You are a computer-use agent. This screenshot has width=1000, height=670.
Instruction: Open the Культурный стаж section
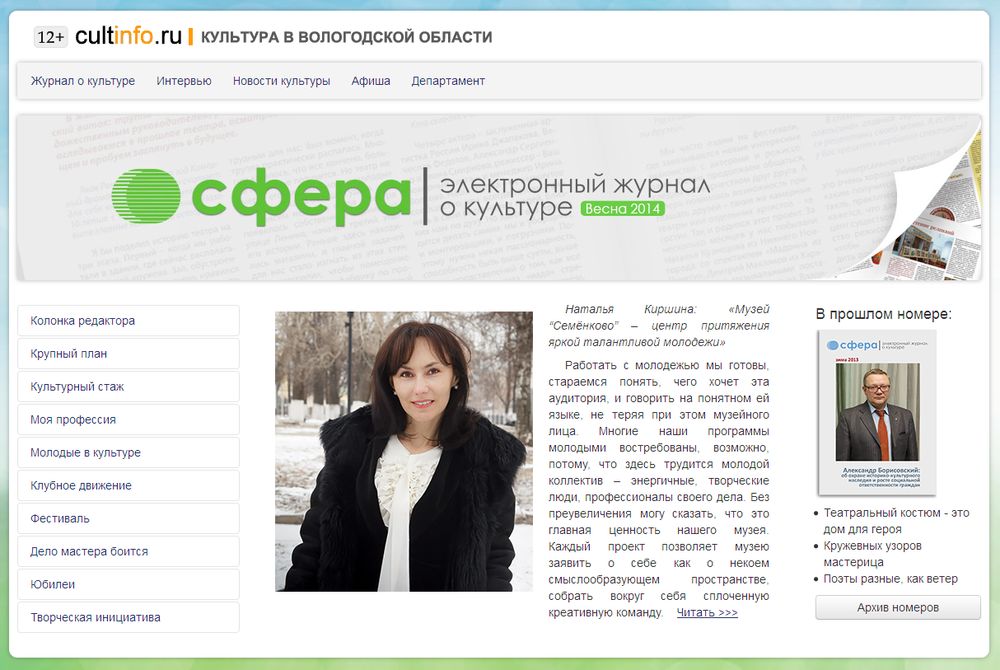click(128, 387)
